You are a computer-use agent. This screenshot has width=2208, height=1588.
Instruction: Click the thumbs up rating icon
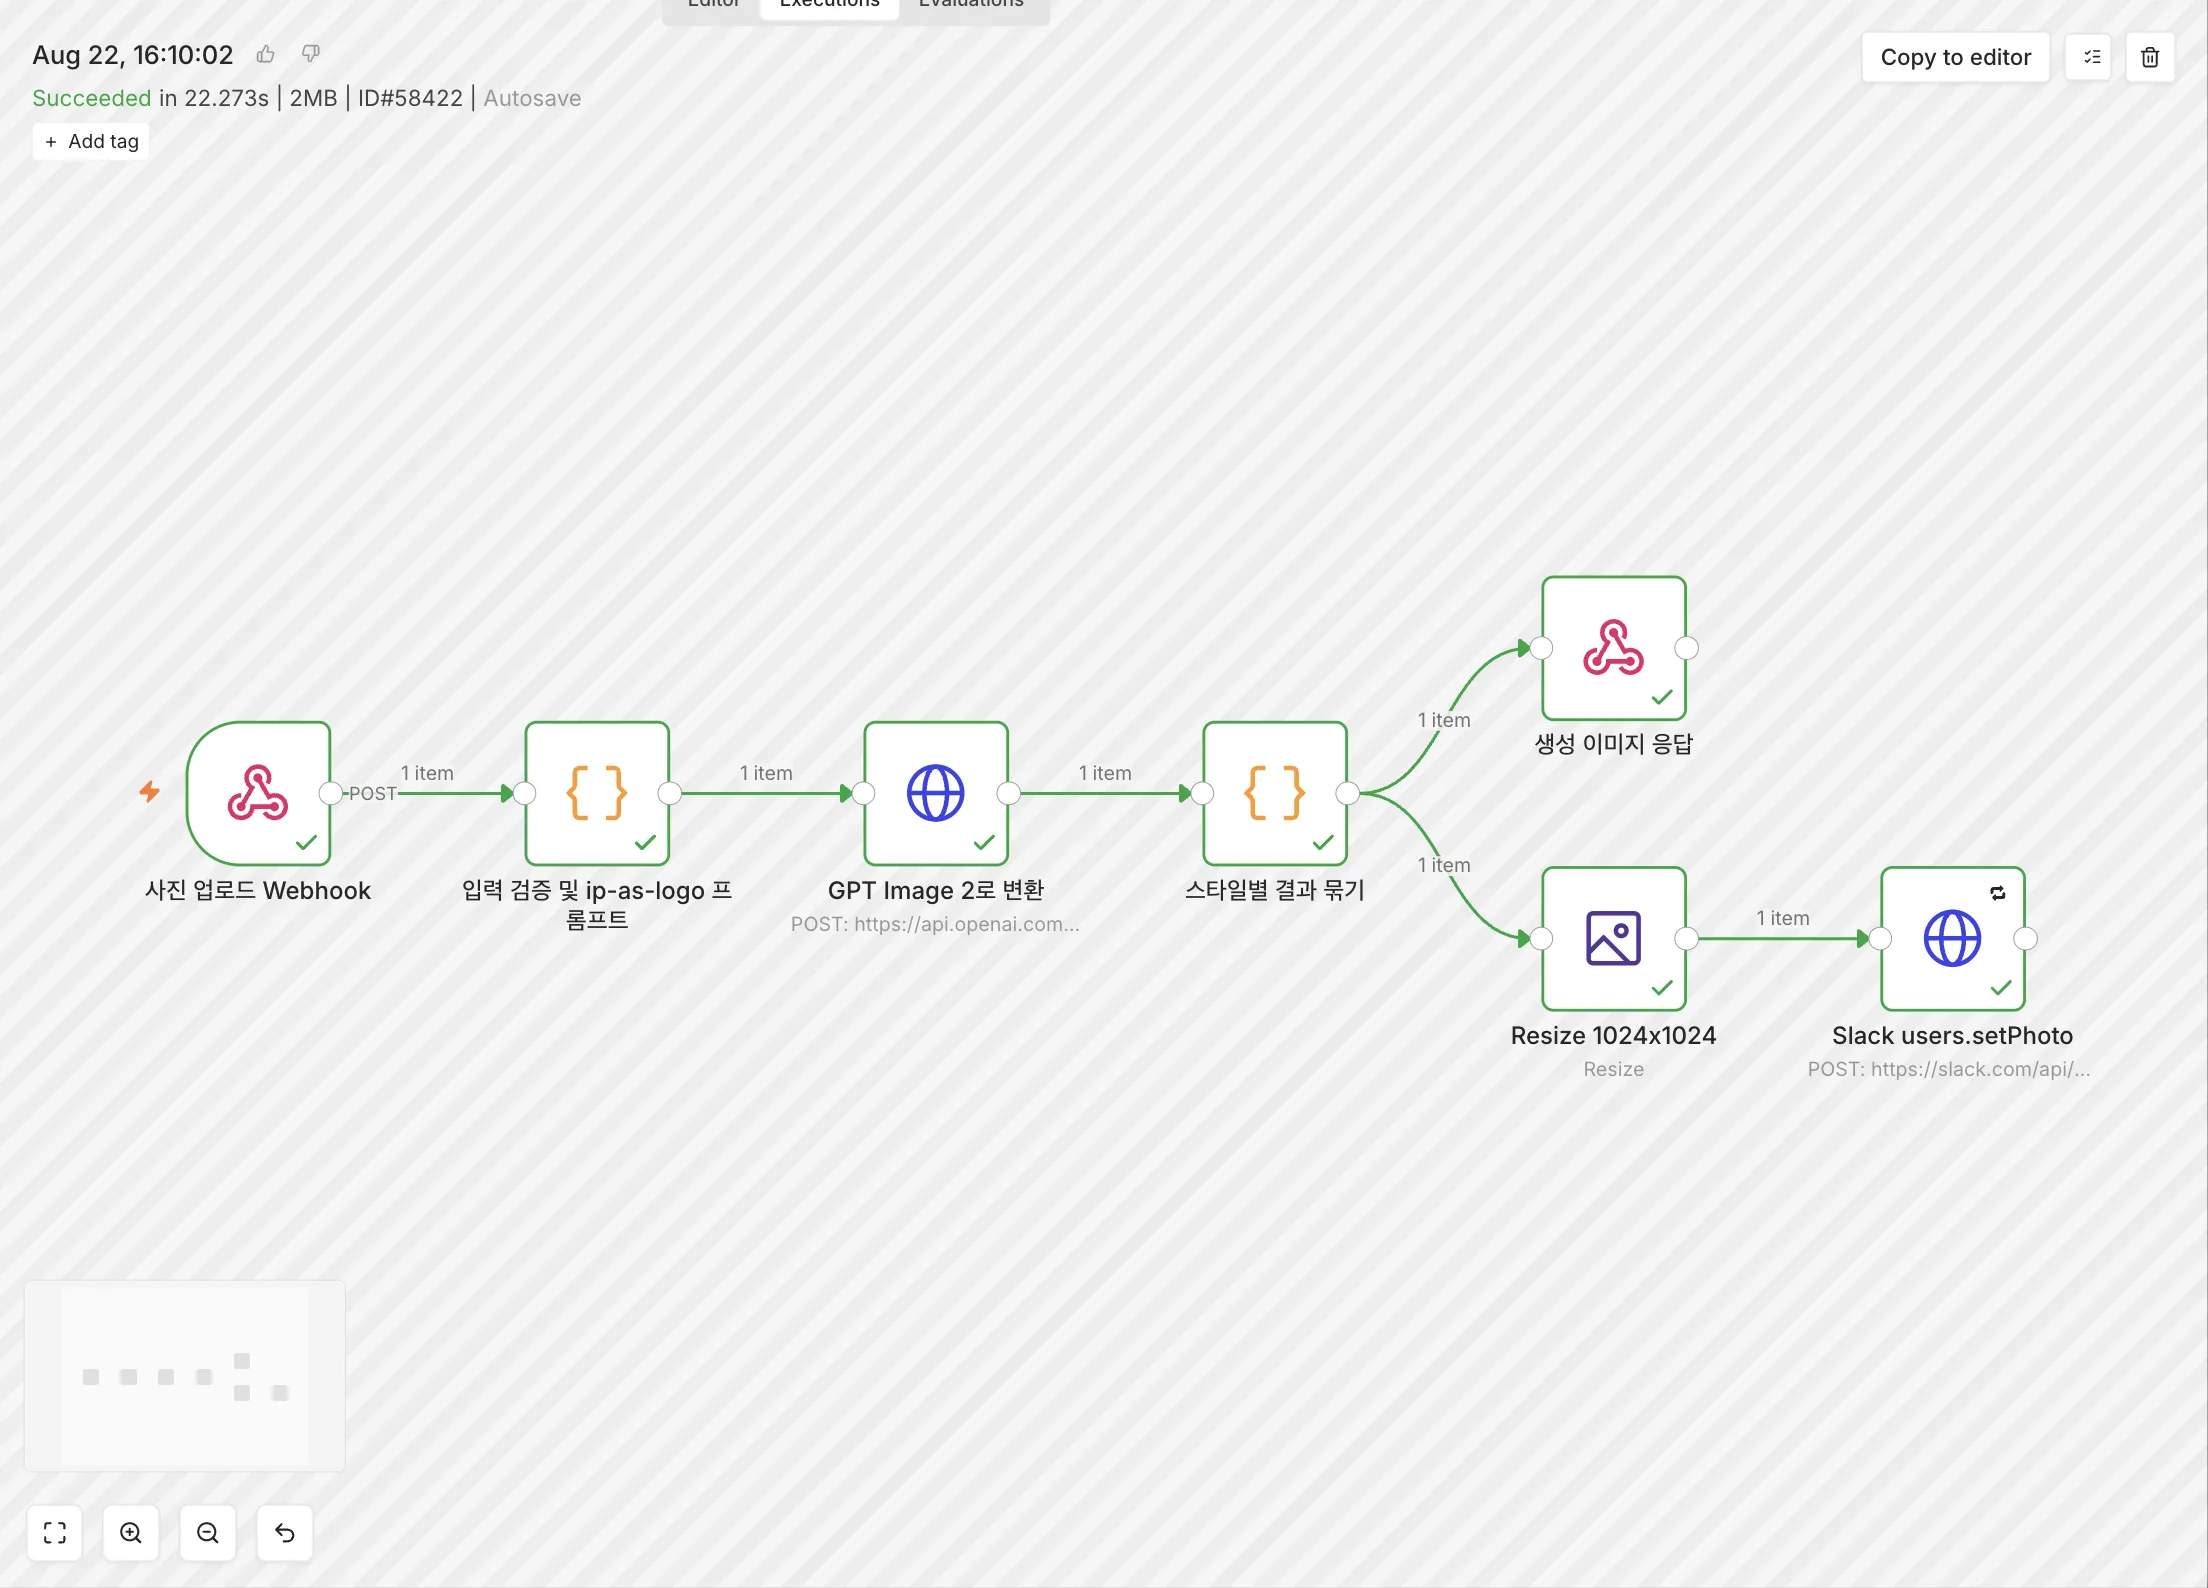(265, 54)
